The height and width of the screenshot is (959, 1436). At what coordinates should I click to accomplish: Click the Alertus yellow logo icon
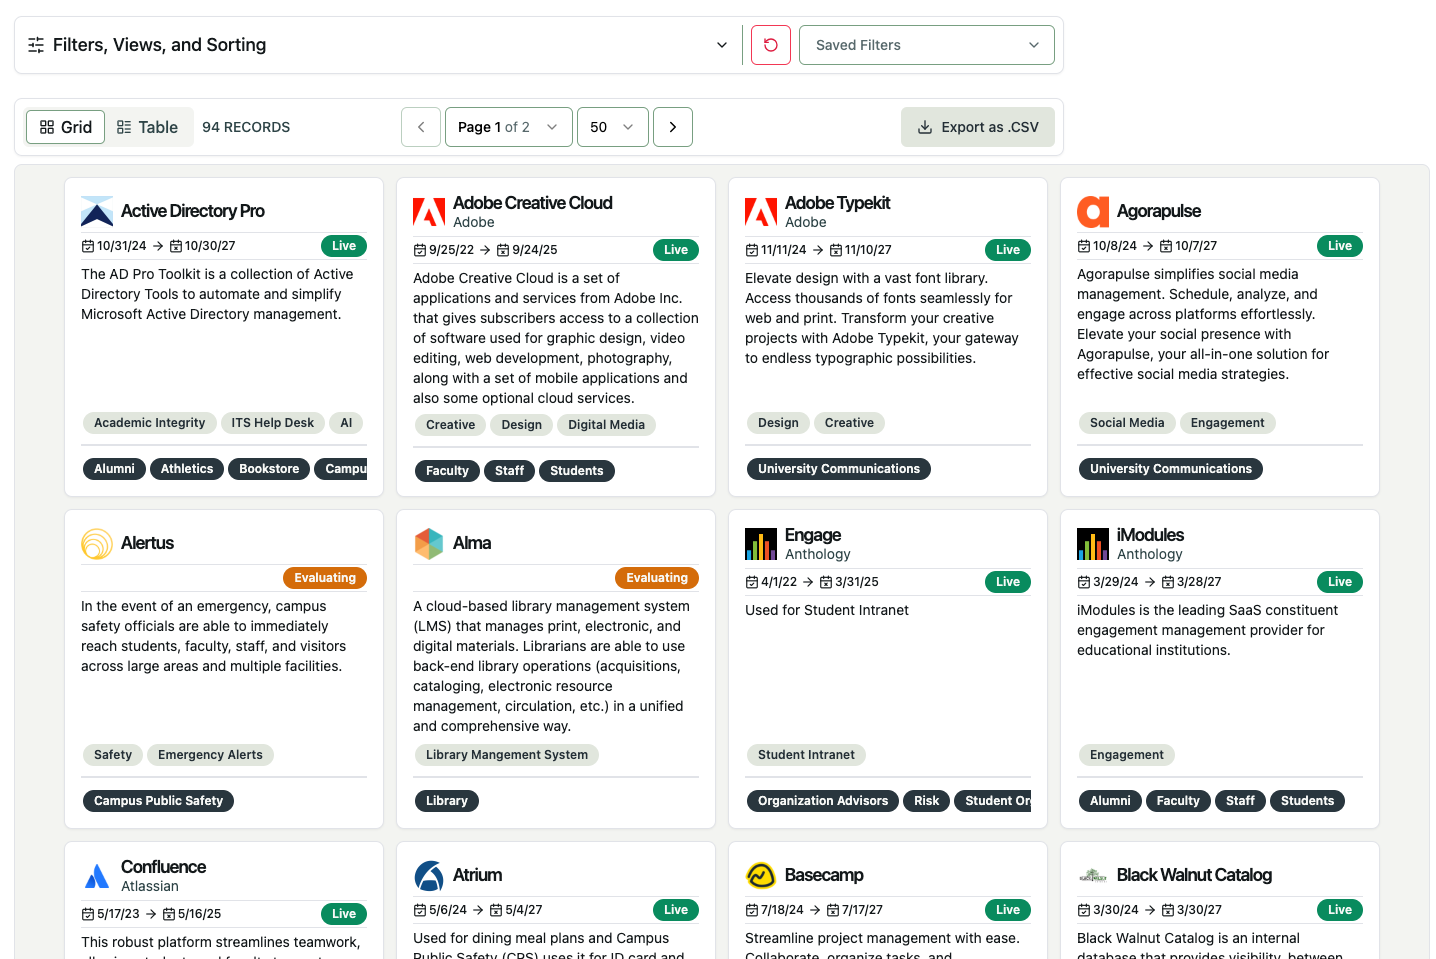click(97, 543)
